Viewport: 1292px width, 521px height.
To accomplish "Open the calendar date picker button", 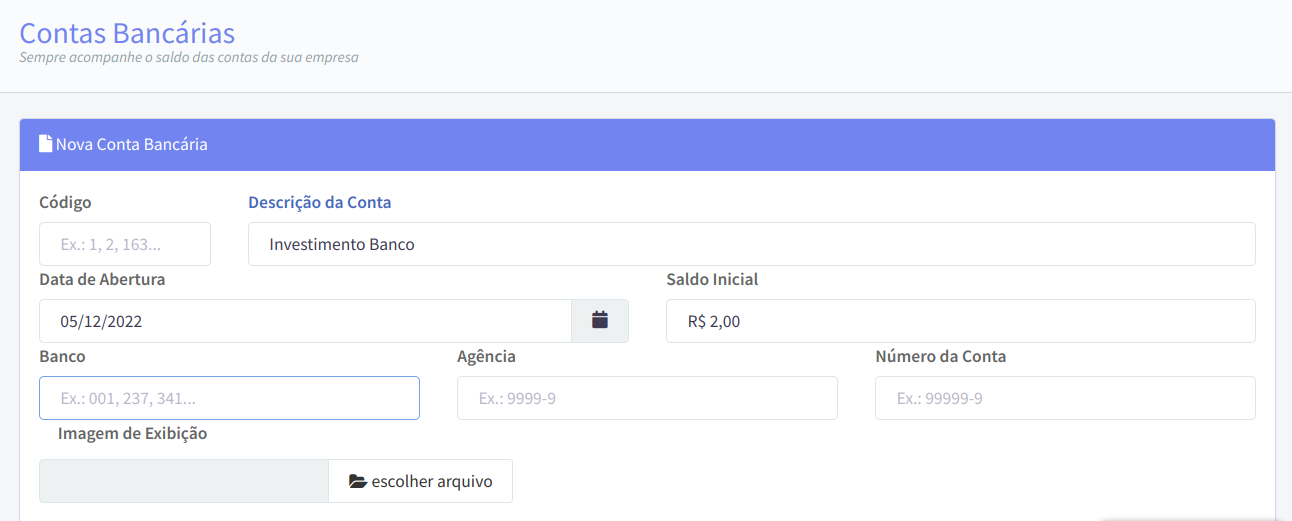I will click(x=600, y=321).
